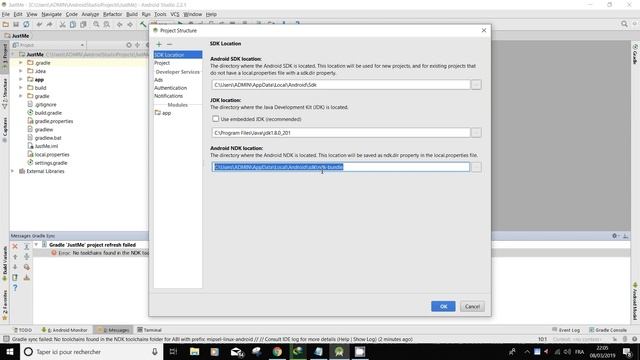Open the TODO tool window tab
The image size is (640, 360).
[x=22, y=330]
